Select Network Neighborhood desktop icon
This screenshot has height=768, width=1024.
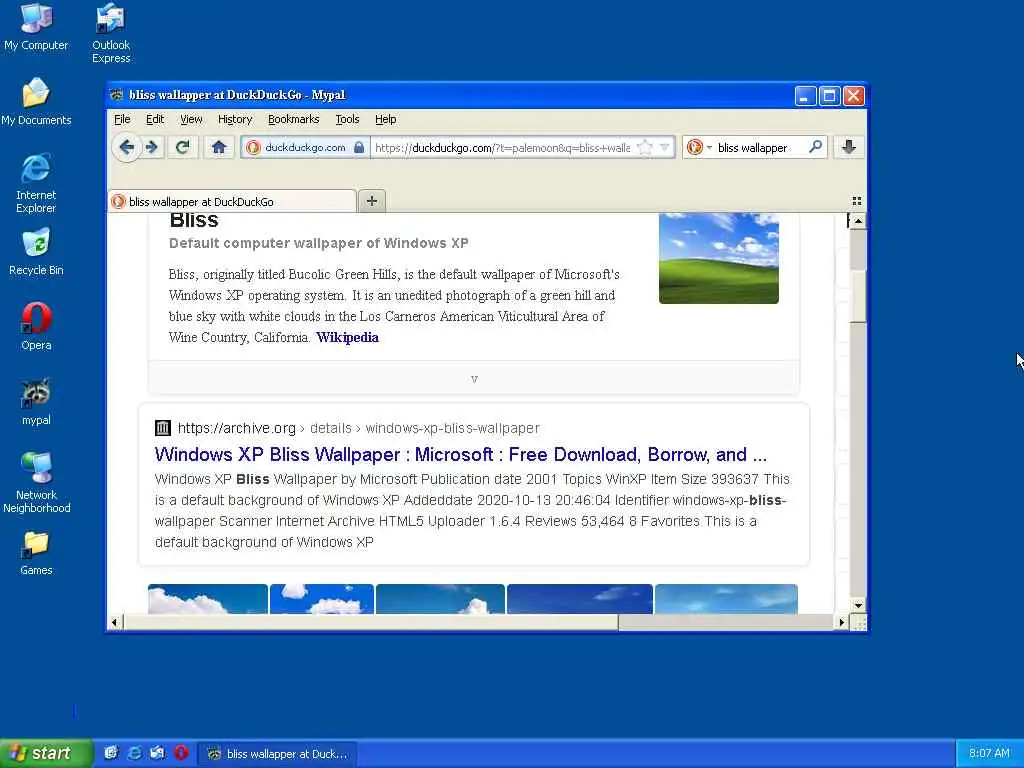[37, 482]
